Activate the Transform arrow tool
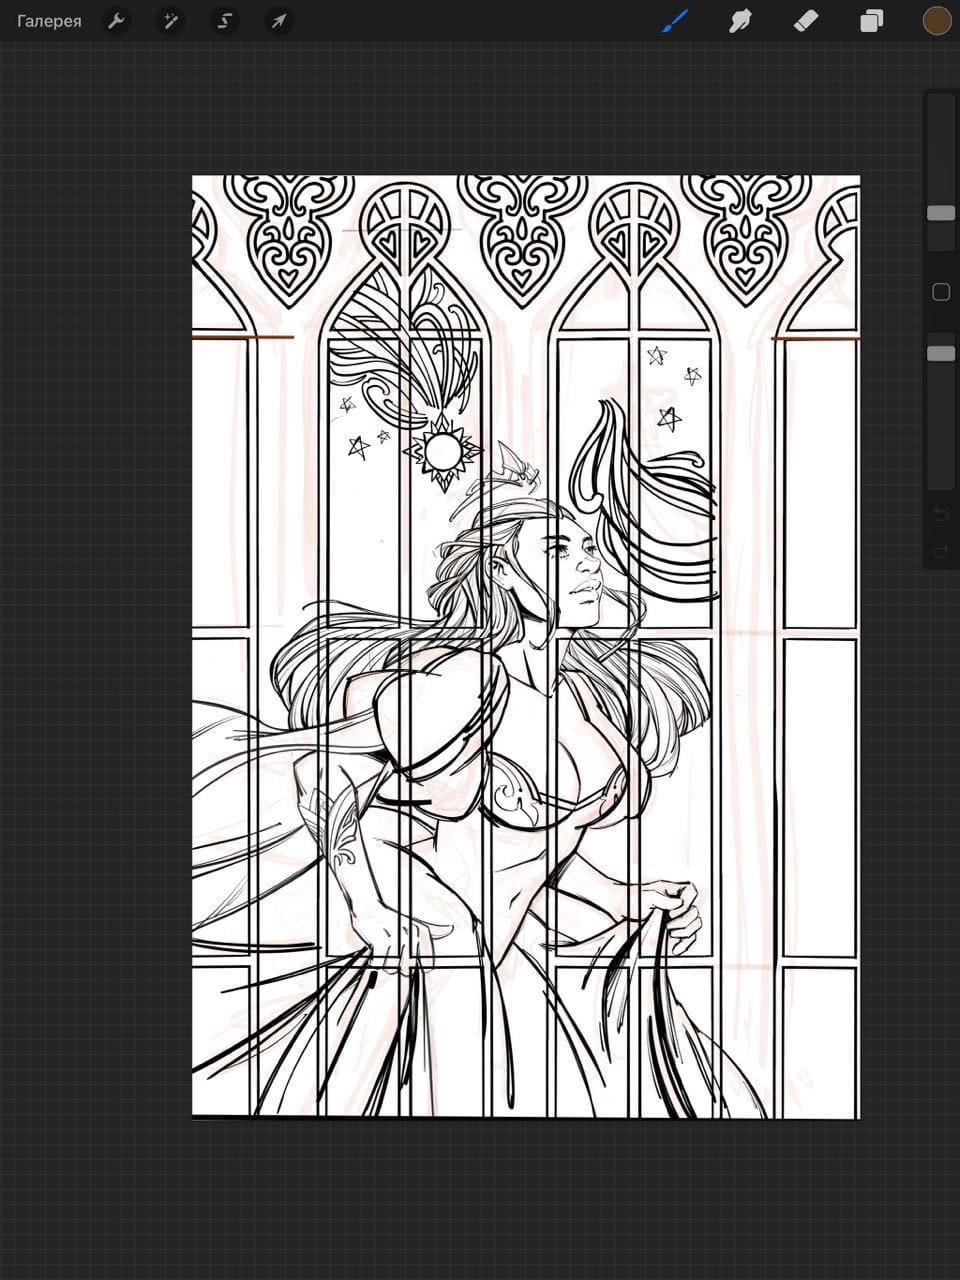The width and height of the screenshot is (960, 1280). click(279, 21)
